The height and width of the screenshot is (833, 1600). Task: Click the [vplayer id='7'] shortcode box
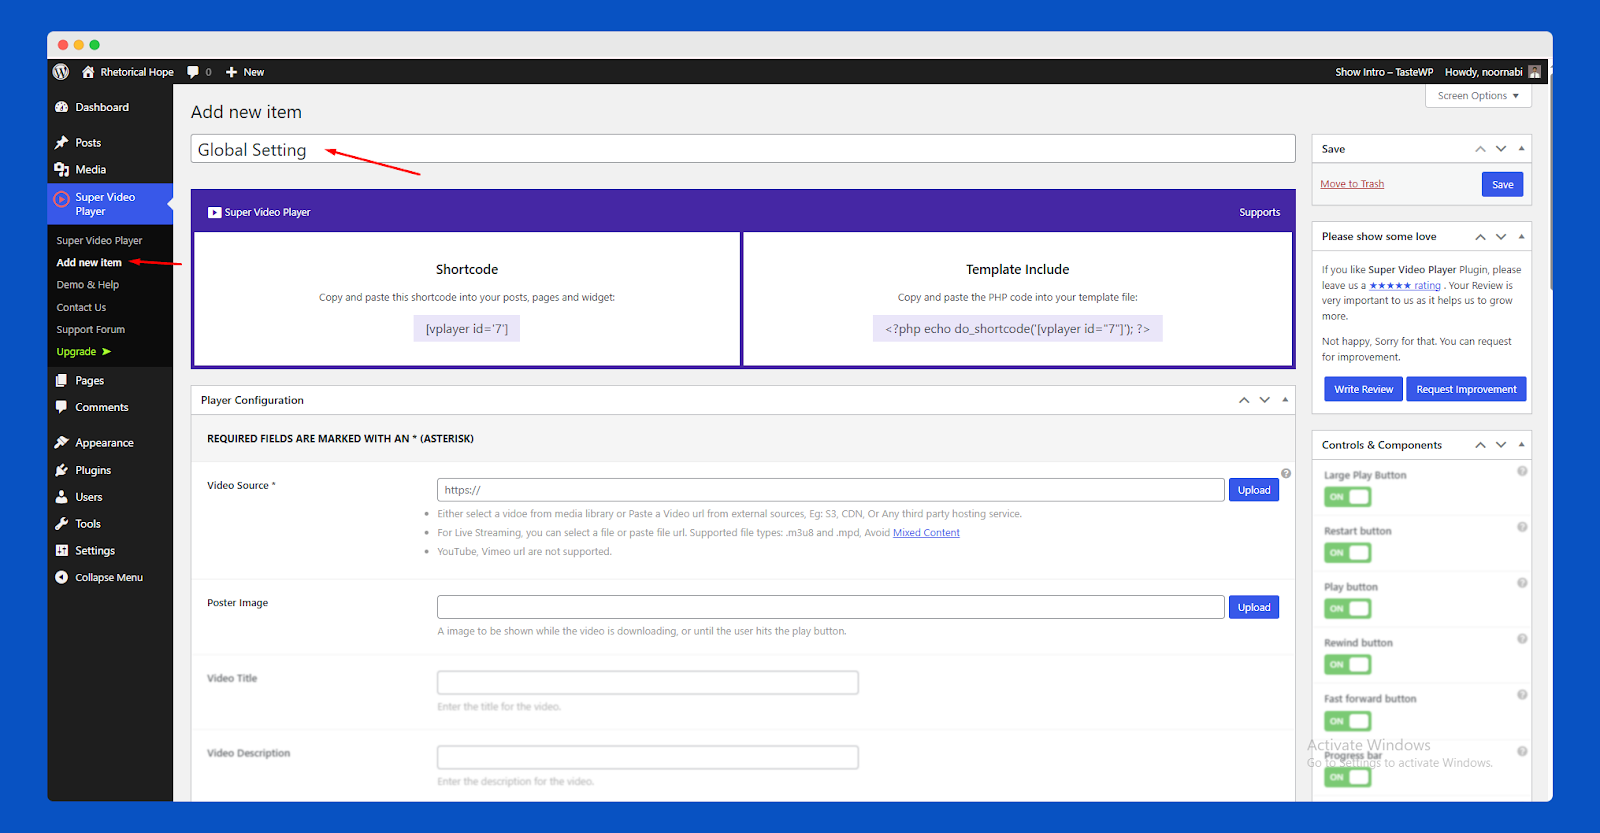pyautogui.click(x=466, y=329)
